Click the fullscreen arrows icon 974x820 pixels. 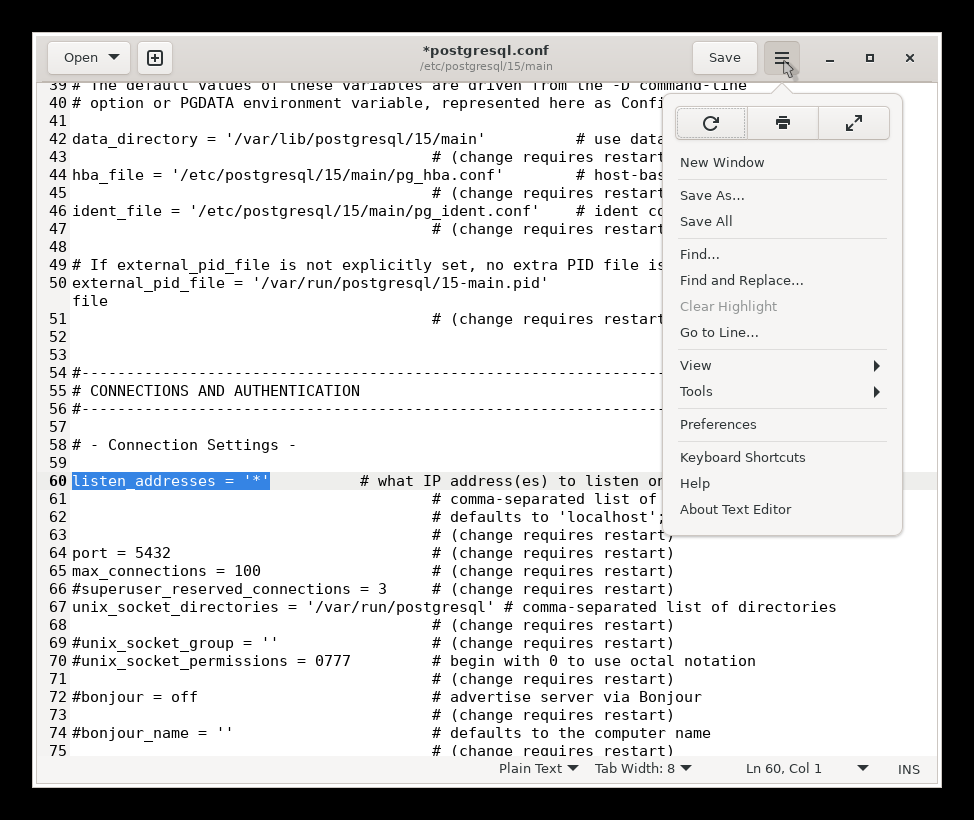click(853, 123)
